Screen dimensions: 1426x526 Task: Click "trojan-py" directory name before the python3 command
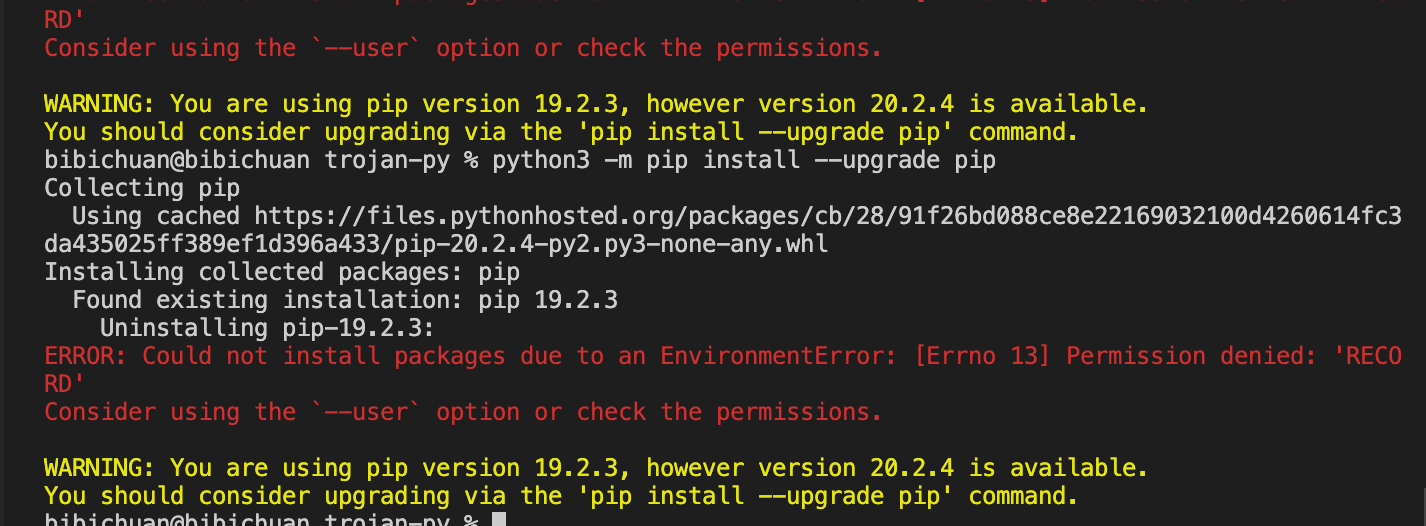click(x=387, y=160)
